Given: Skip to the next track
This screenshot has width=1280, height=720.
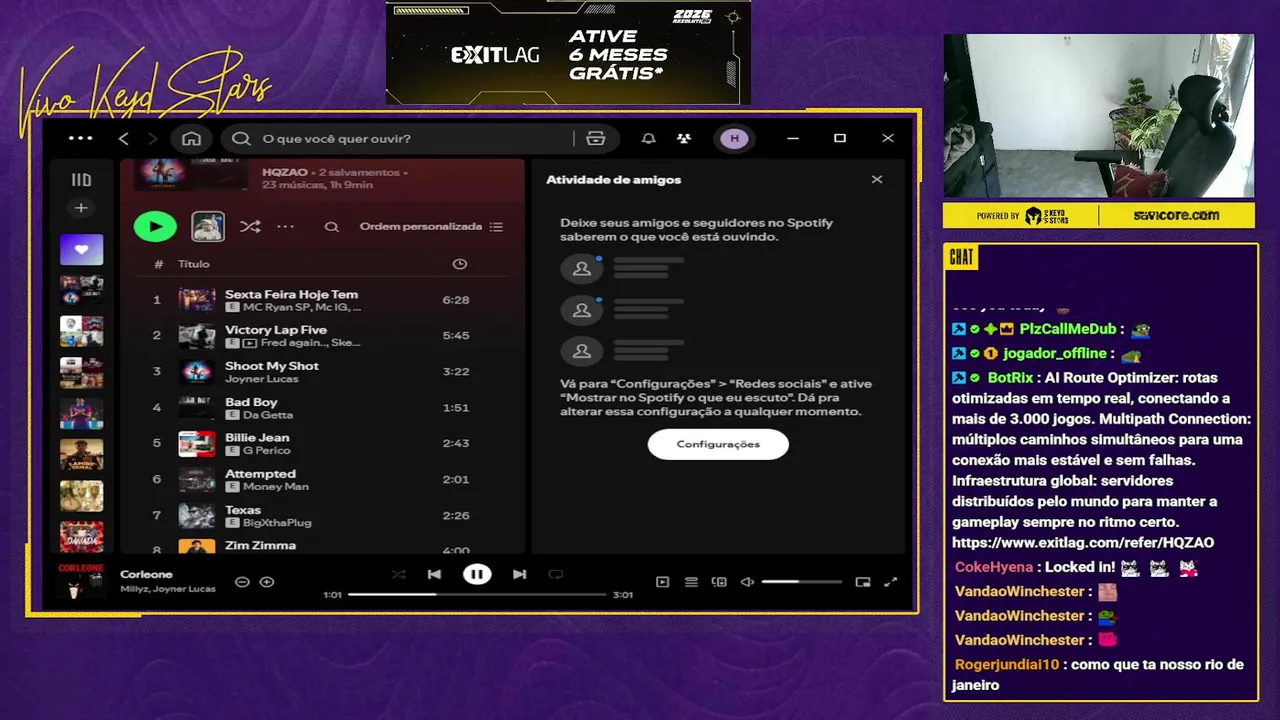Looking at the screenshot, I should (x=519, y=574).
